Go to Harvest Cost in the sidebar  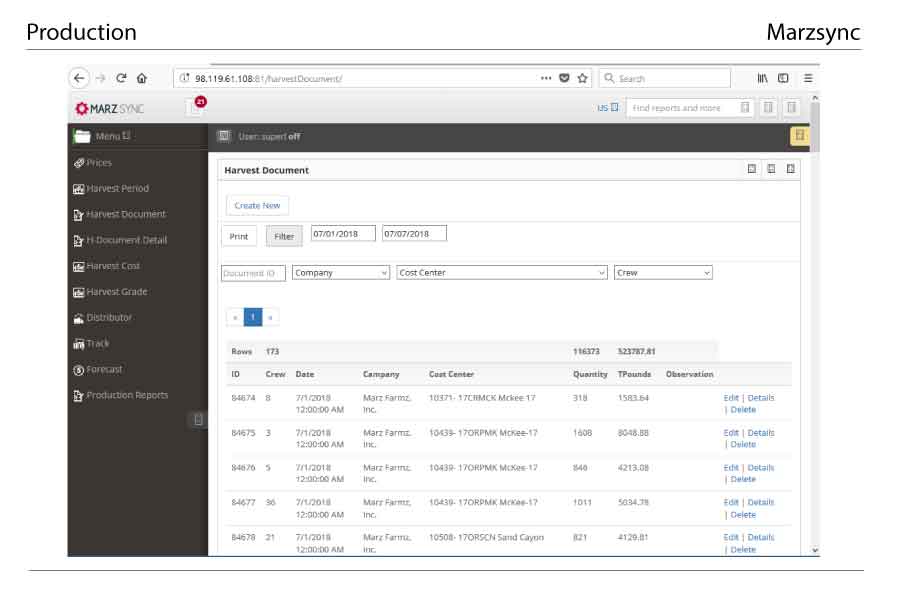pos(112,266)
